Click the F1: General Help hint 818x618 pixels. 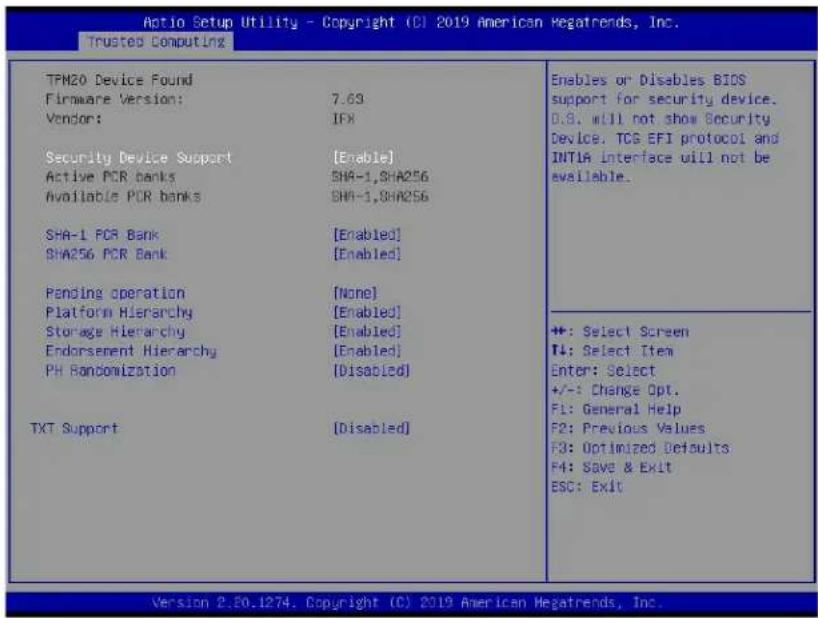[616, 409]
